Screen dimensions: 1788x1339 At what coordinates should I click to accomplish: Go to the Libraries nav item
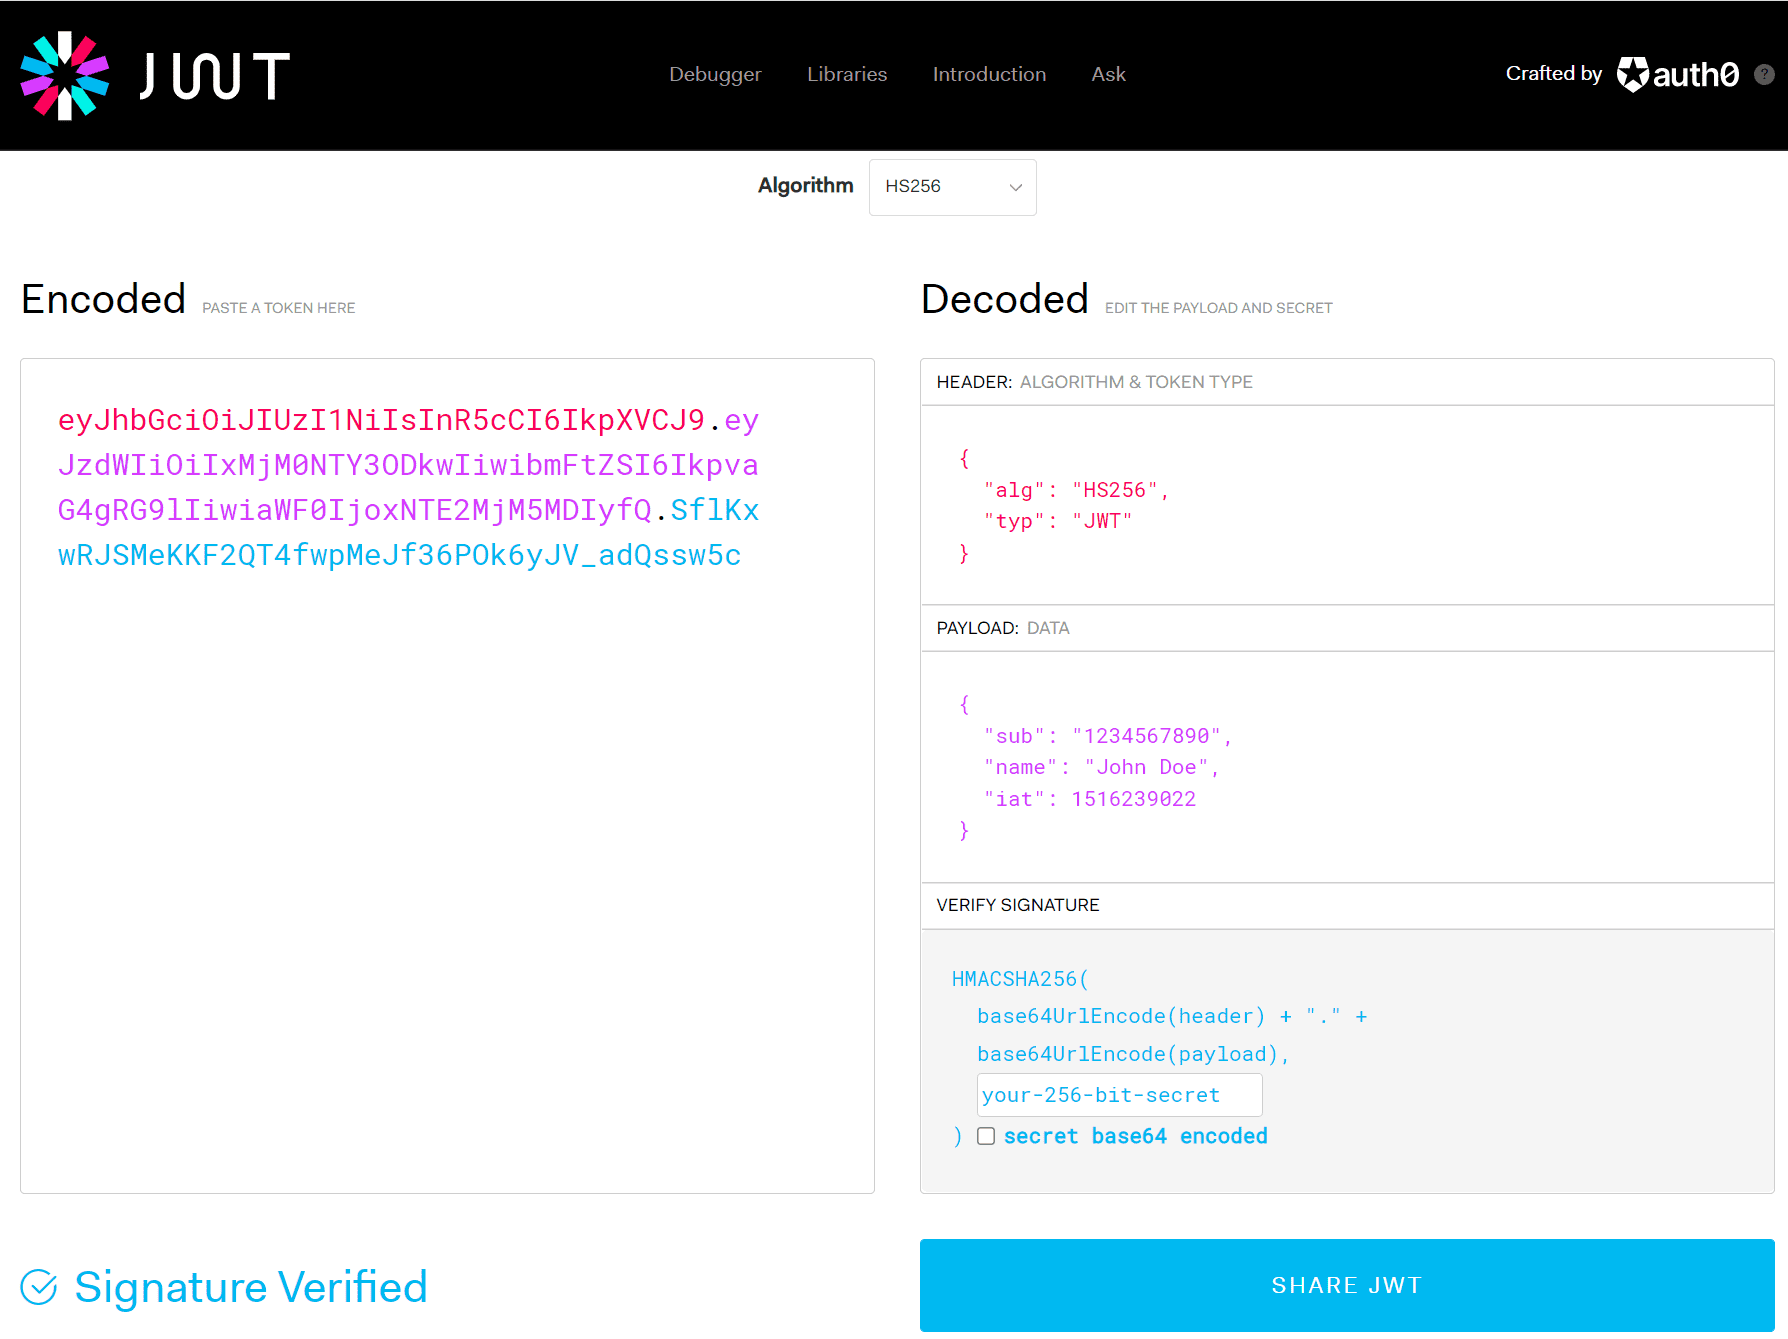(847, 74)
